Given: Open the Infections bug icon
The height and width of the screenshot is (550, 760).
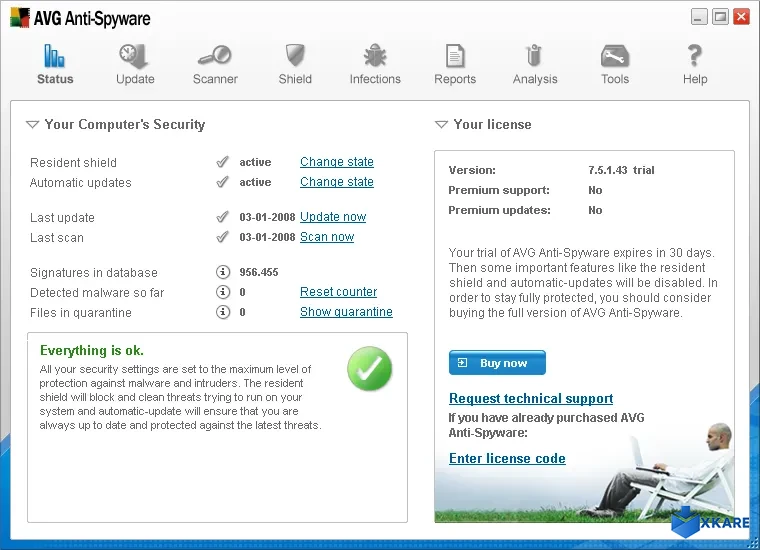Looking at the screenshot, I should (375, 56).
